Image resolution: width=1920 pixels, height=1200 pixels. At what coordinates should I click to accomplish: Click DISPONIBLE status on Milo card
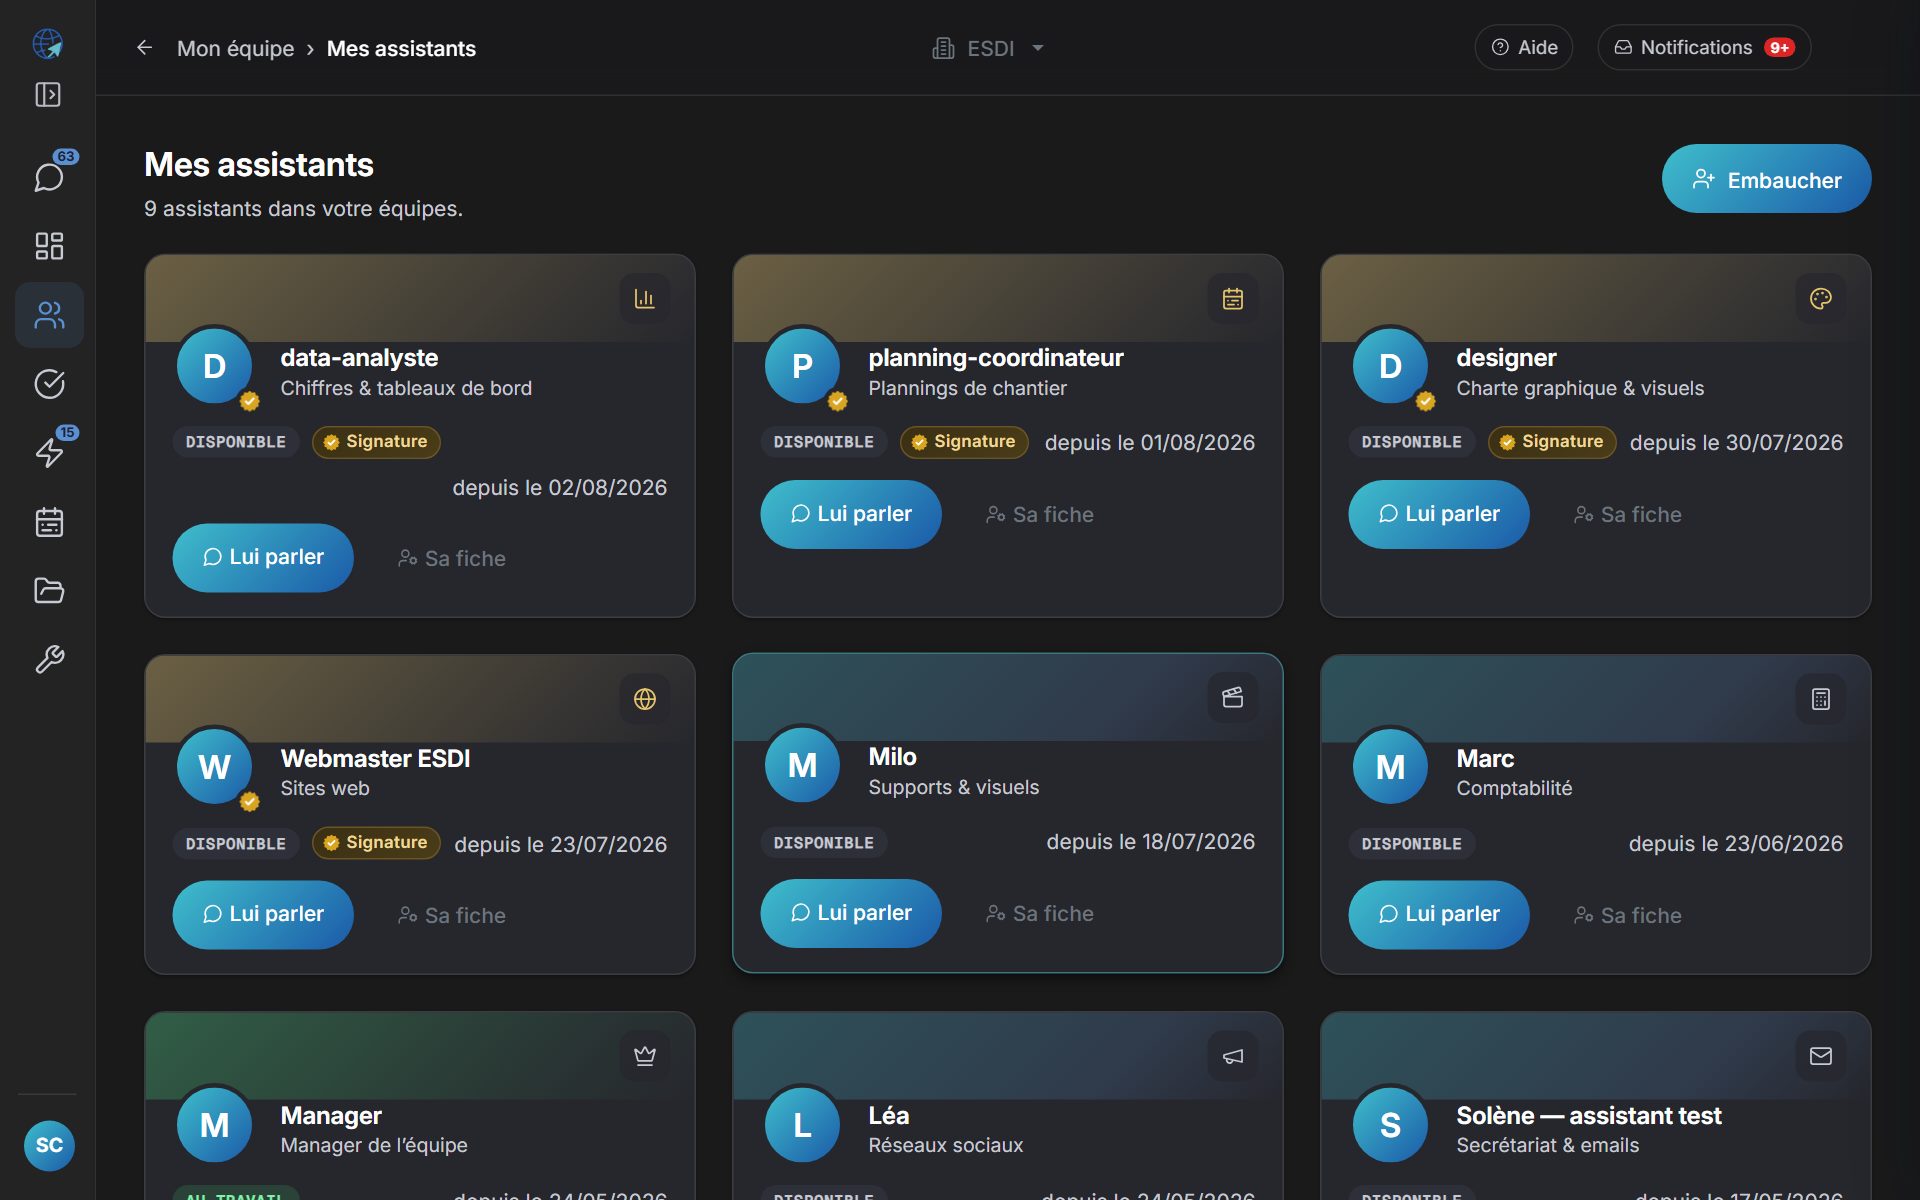(x=824, y=843)
